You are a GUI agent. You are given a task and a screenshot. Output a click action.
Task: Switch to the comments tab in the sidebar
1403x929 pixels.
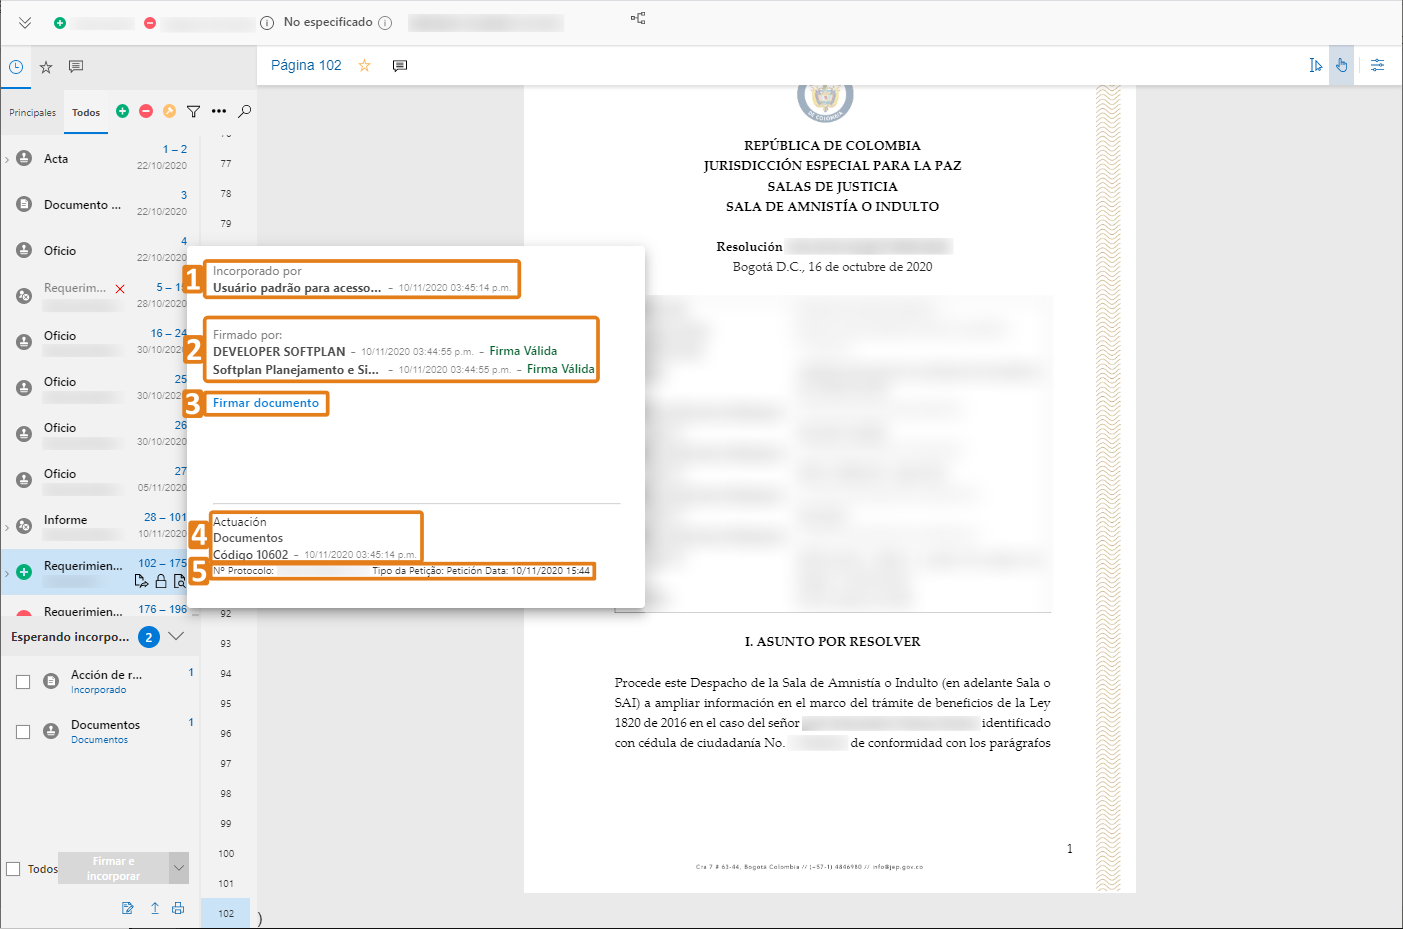[x=76, y=67]
